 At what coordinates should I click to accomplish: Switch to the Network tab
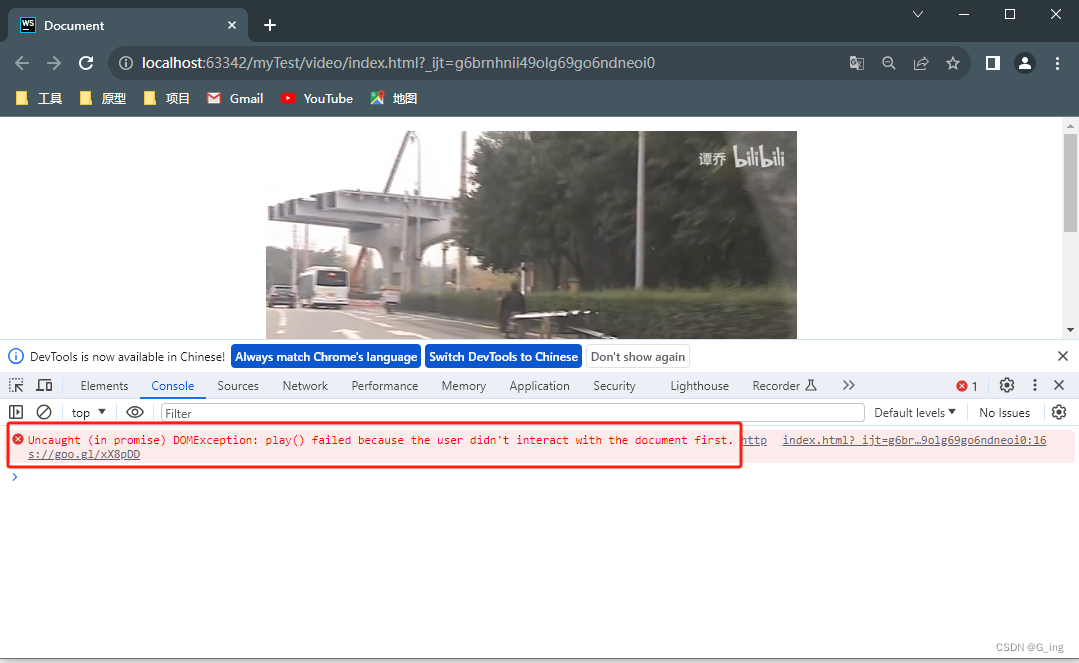(x=305, y=386)
